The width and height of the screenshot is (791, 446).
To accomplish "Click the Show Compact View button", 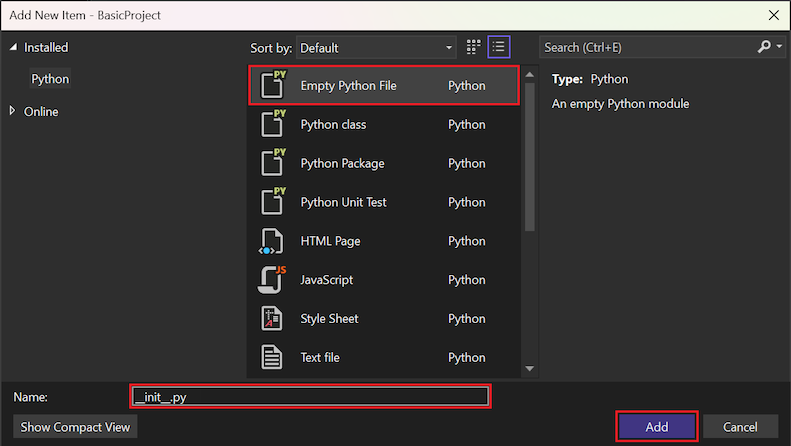I will 75,427.
